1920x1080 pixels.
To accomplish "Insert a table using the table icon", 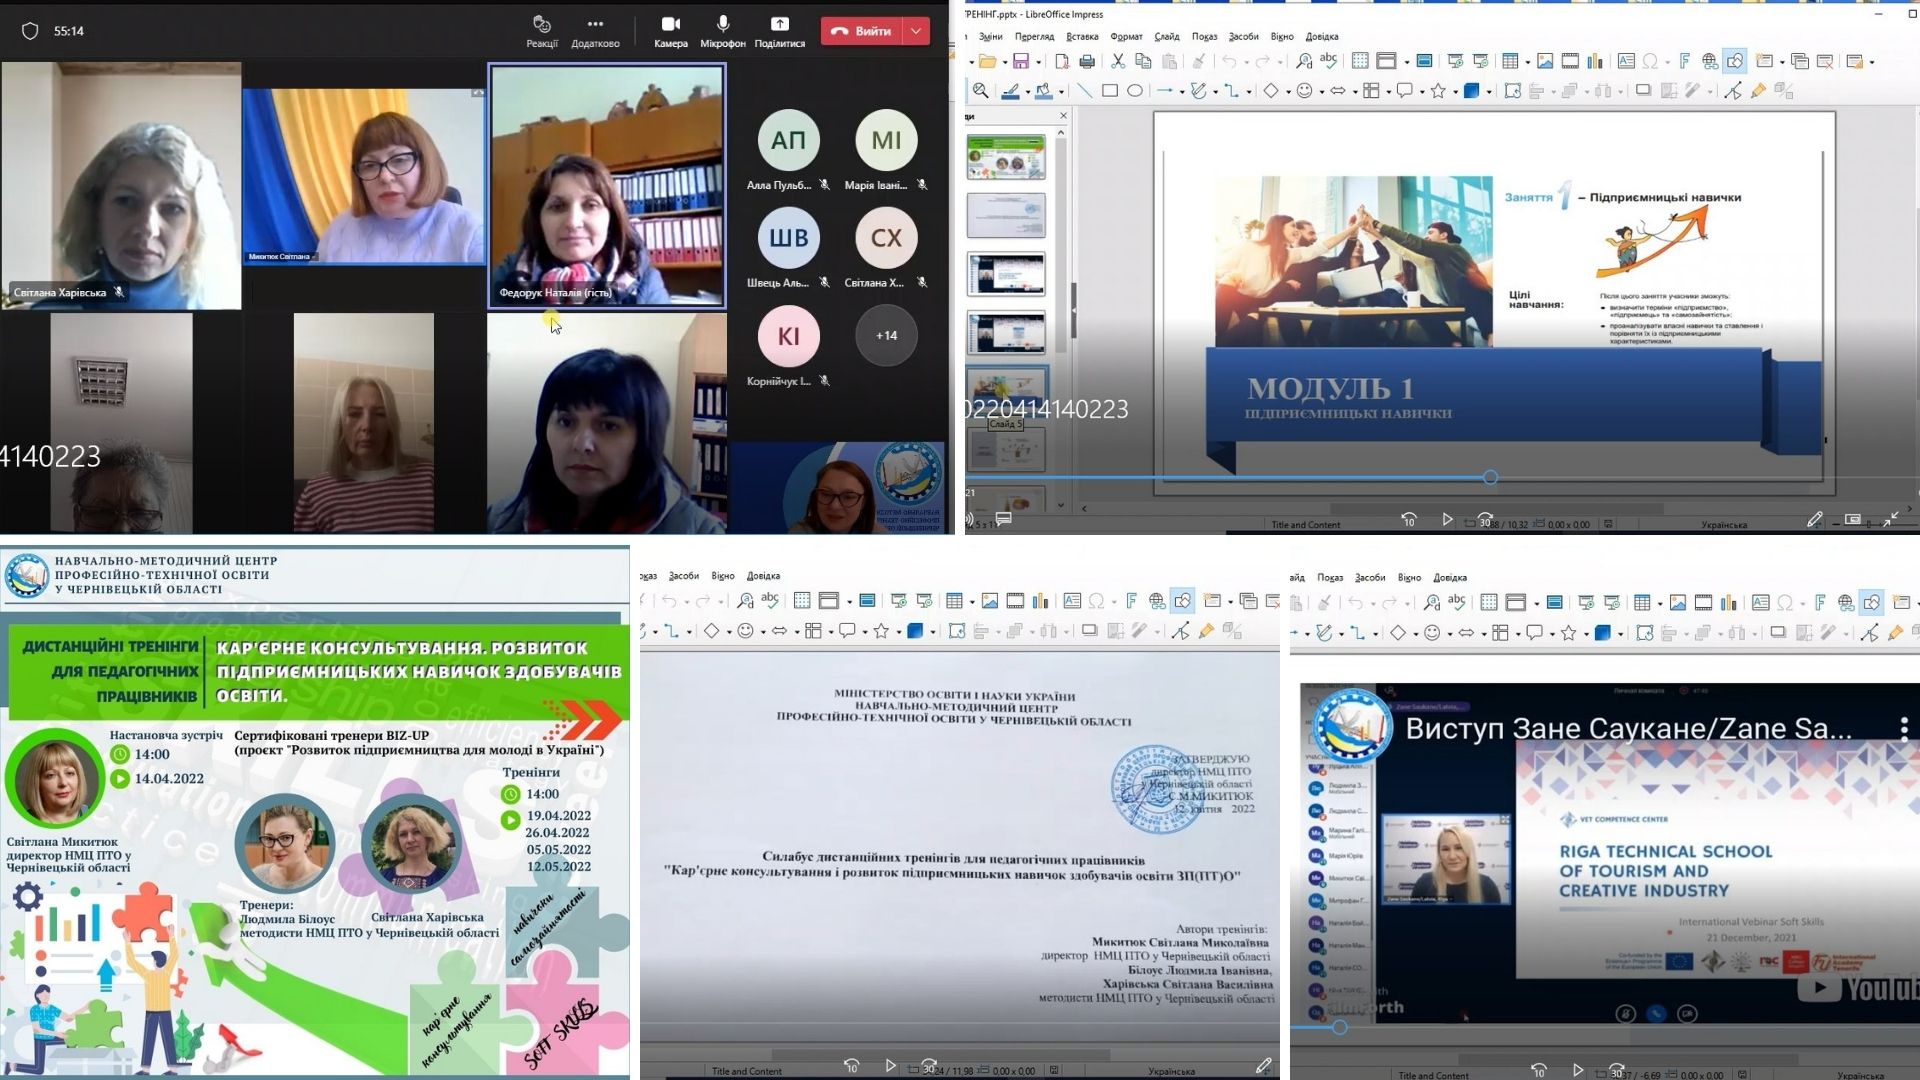I will (x=1510, y=62).
